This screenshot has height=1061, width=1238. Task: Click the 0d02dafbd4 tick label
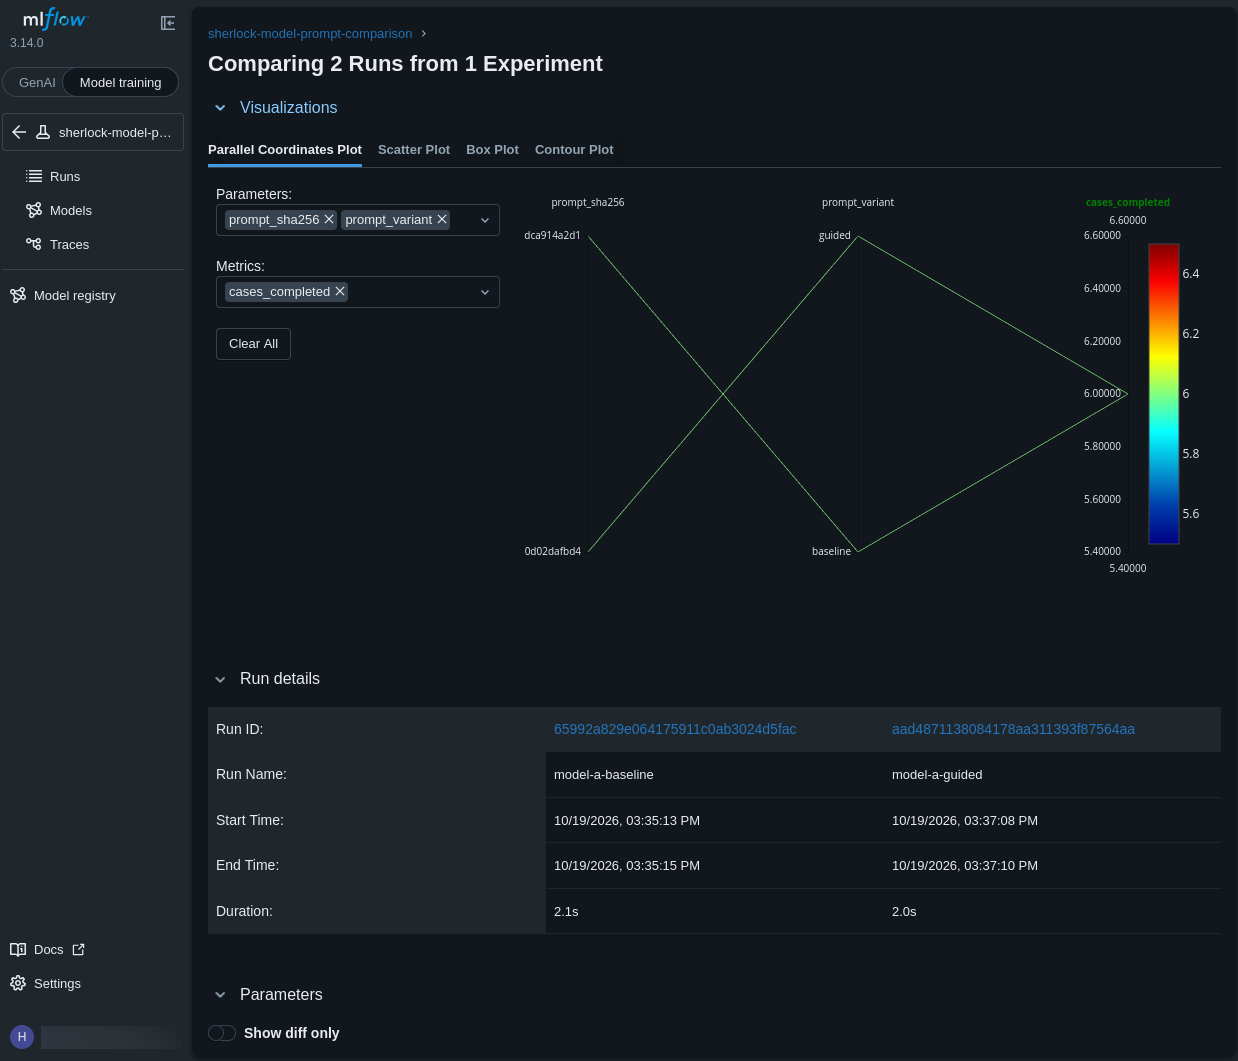pyautogui.click(x=553, y=551)
